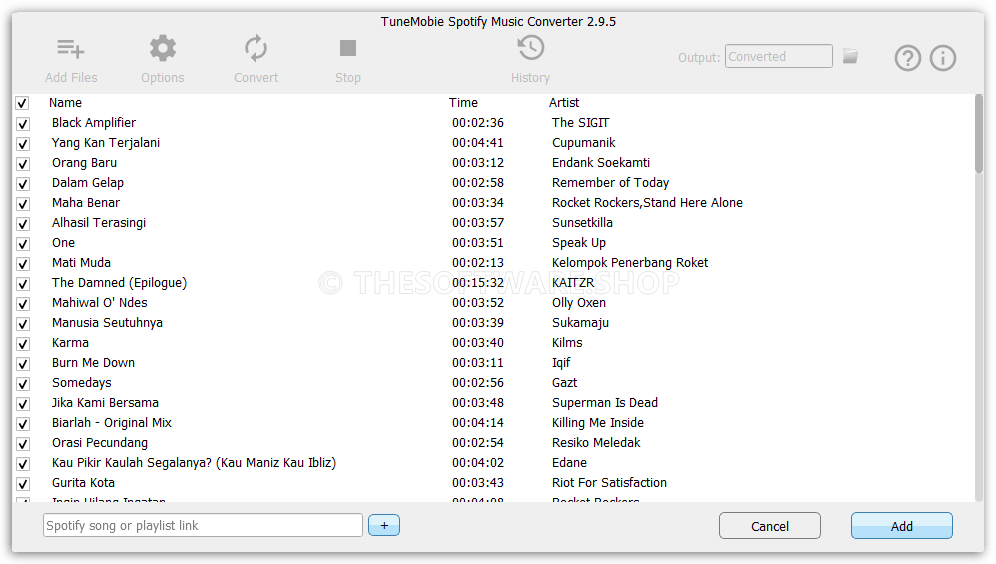Select the song name Dalam Gelap
The height and width of the screenshot is (564, 996).
pos(88,182)
